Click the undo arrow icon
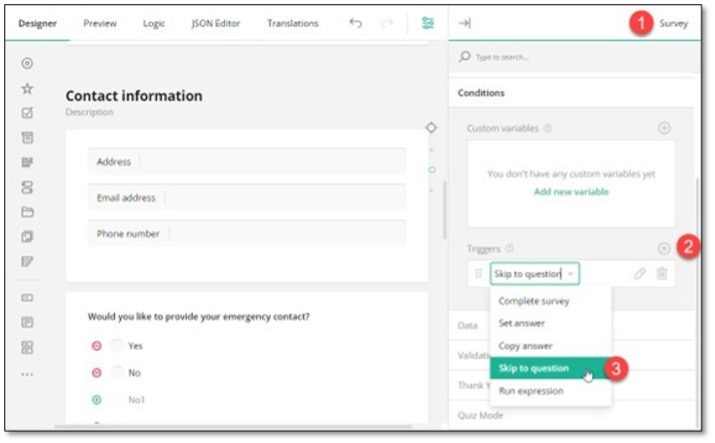Screen dimensions: 715x443 pos(355,23)
